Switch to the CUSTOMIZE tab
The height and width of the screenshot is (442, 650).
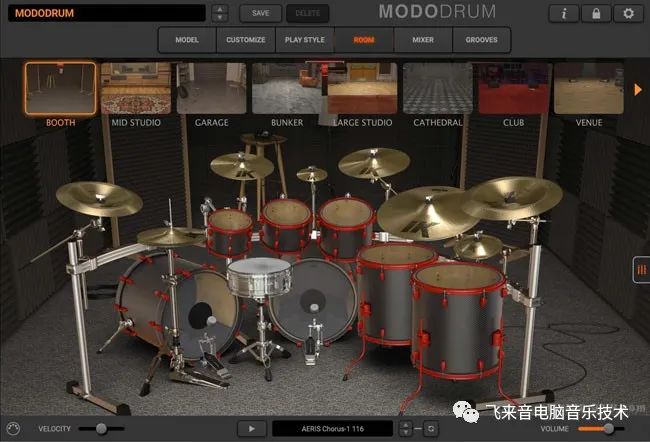pyautogui.click(x=246, y=40)
